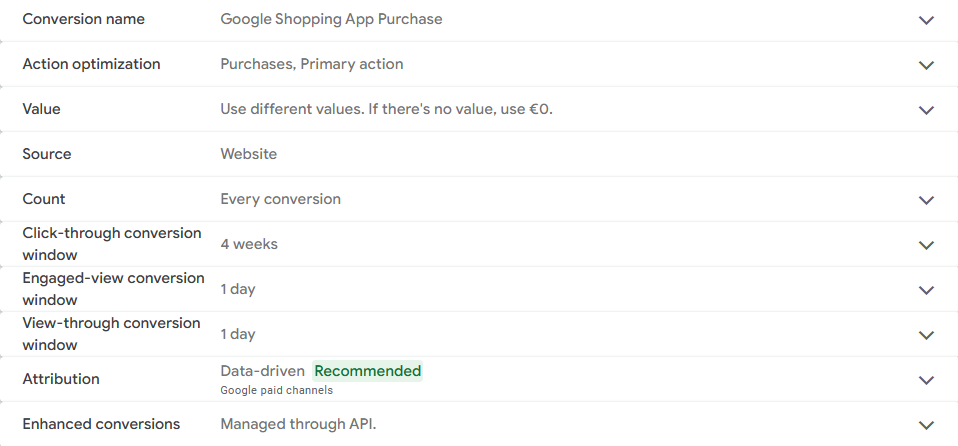Viewport: 958px width, 446px height.
Task: Click the green Recommended badge
Action: point(367,371)
